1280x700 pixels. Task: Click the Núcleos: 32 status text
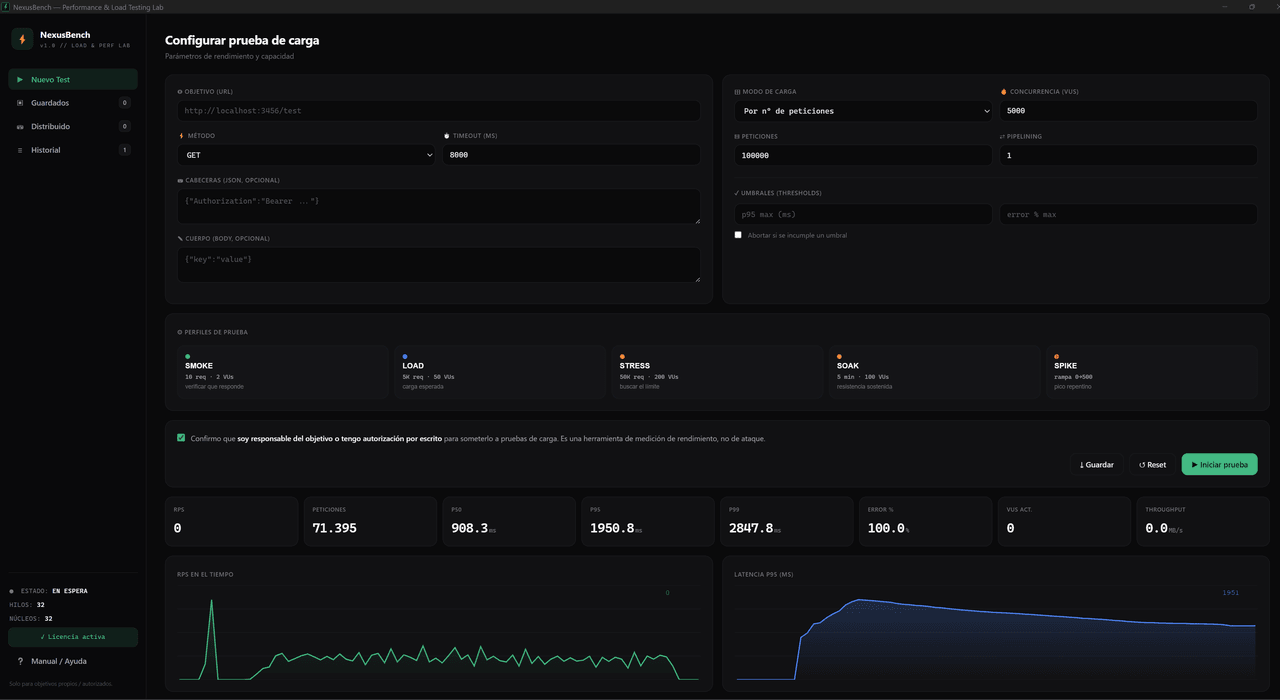(30, 619)
